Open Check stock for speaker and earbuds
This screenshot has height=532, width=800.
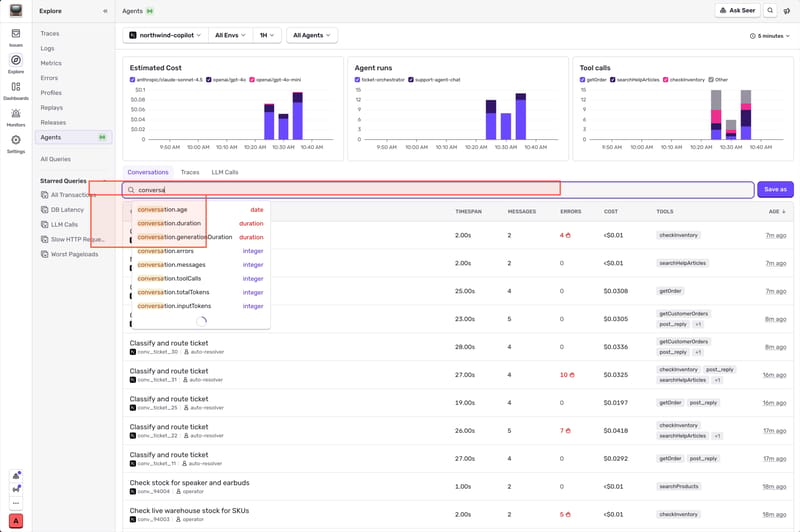189,483
